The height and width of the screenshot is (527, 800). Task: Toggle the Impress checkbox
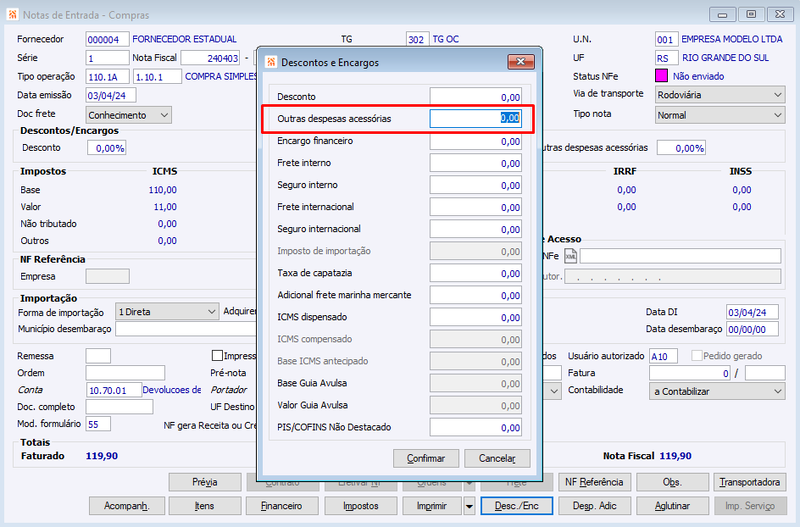pyautogui.click(x=217, y=356)
